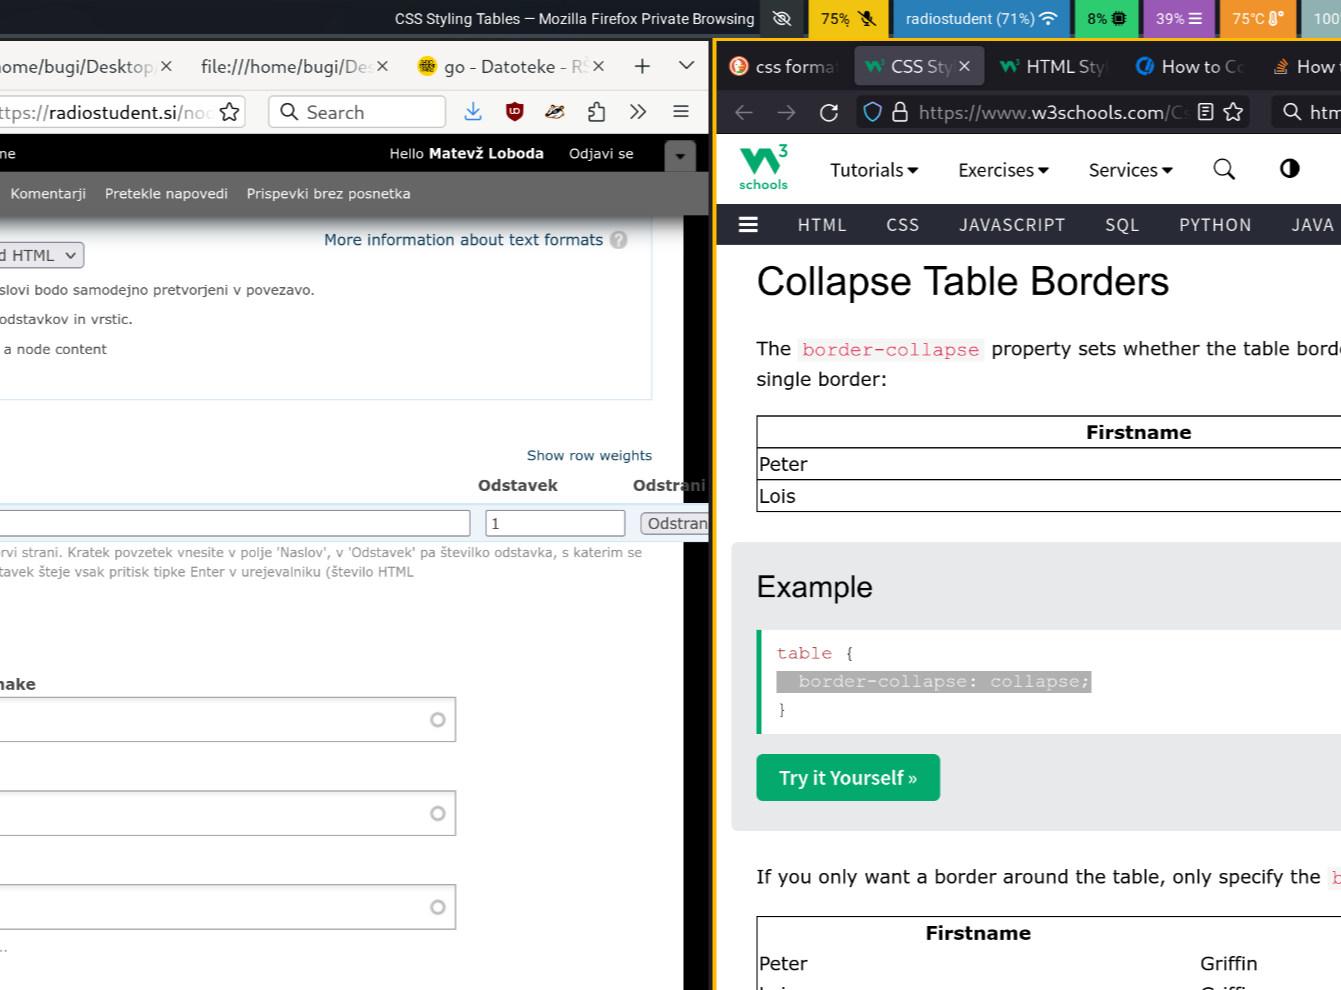Click the Odstavek number input field
This screenshot has height=990, width=1341.
pos(555,523)
